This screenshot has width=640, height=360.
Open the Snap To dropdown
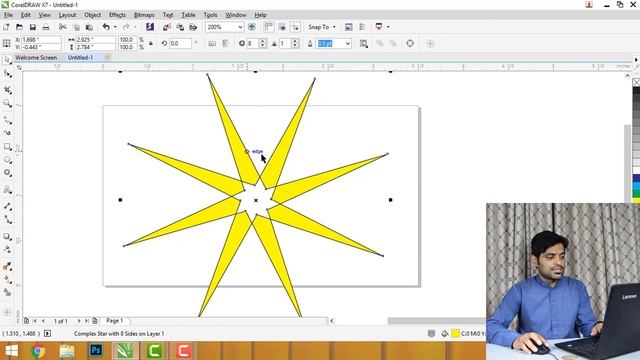(322, 27)
